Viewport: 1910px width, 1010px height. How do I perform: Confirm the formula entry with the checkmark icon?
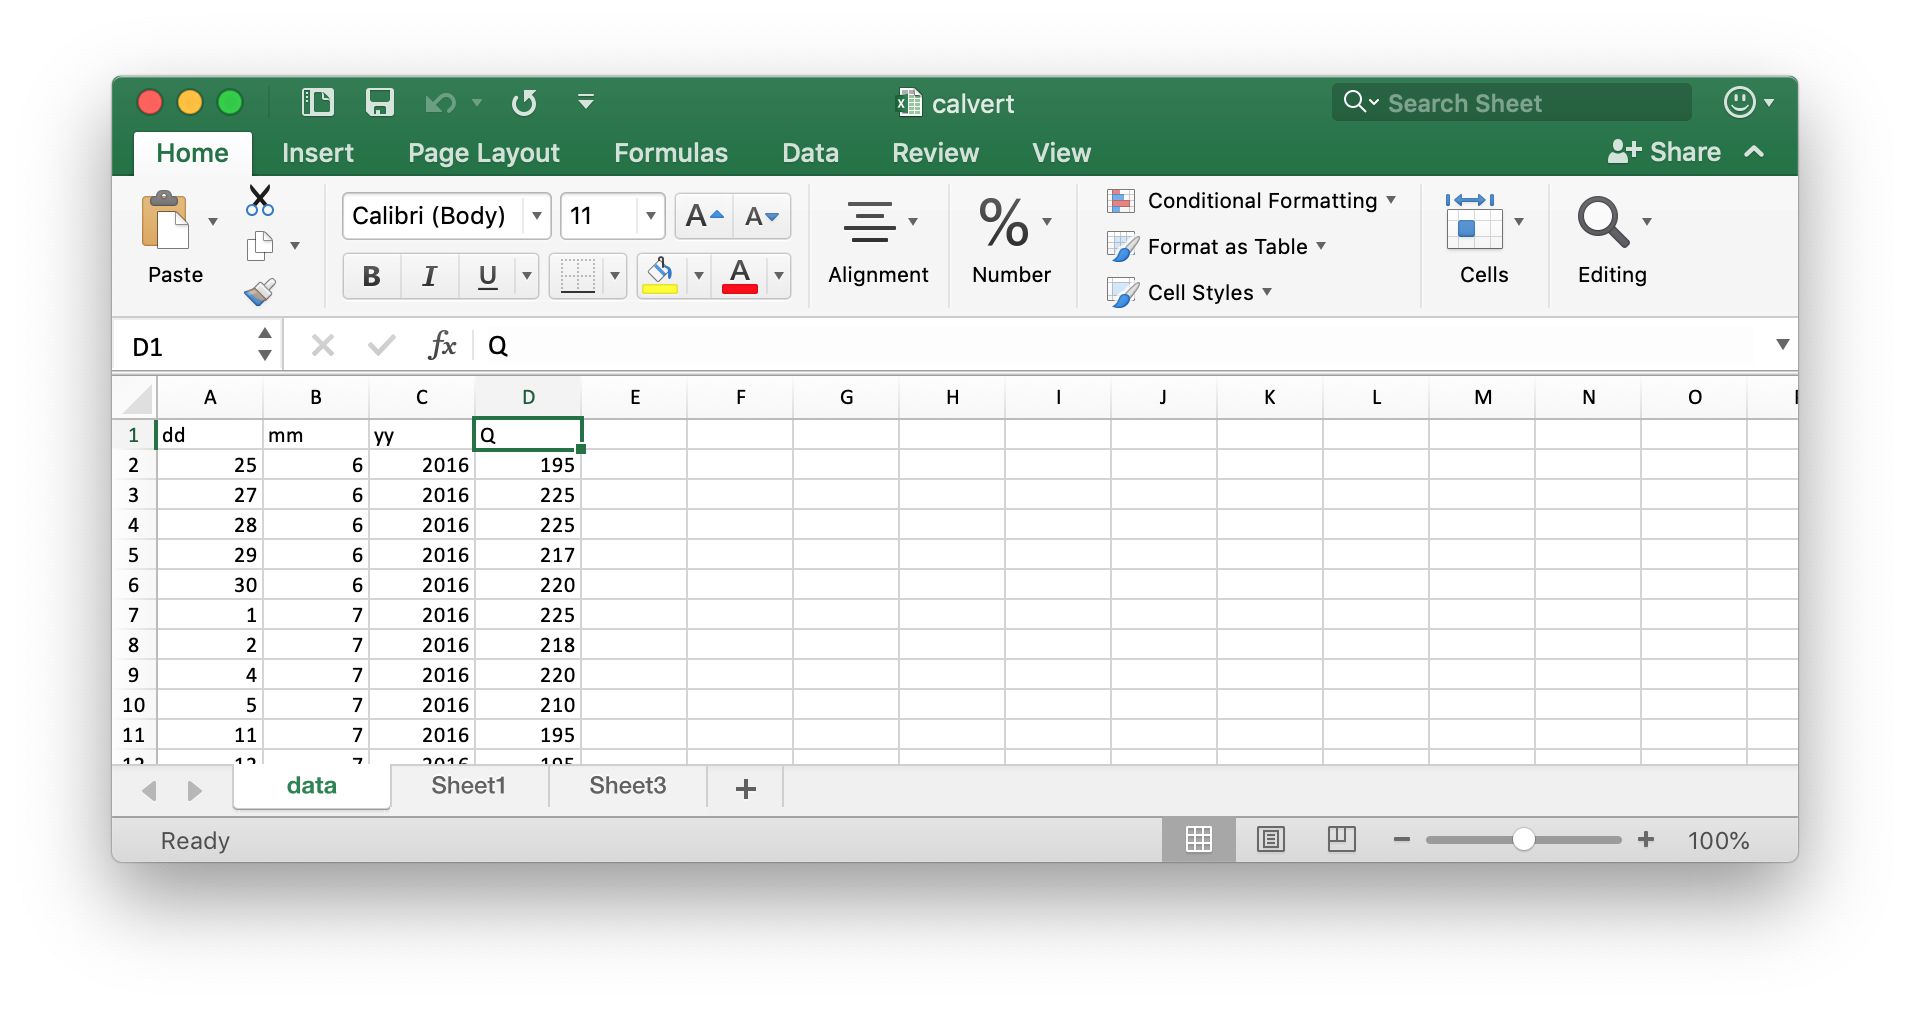click(x=381, y=346)
